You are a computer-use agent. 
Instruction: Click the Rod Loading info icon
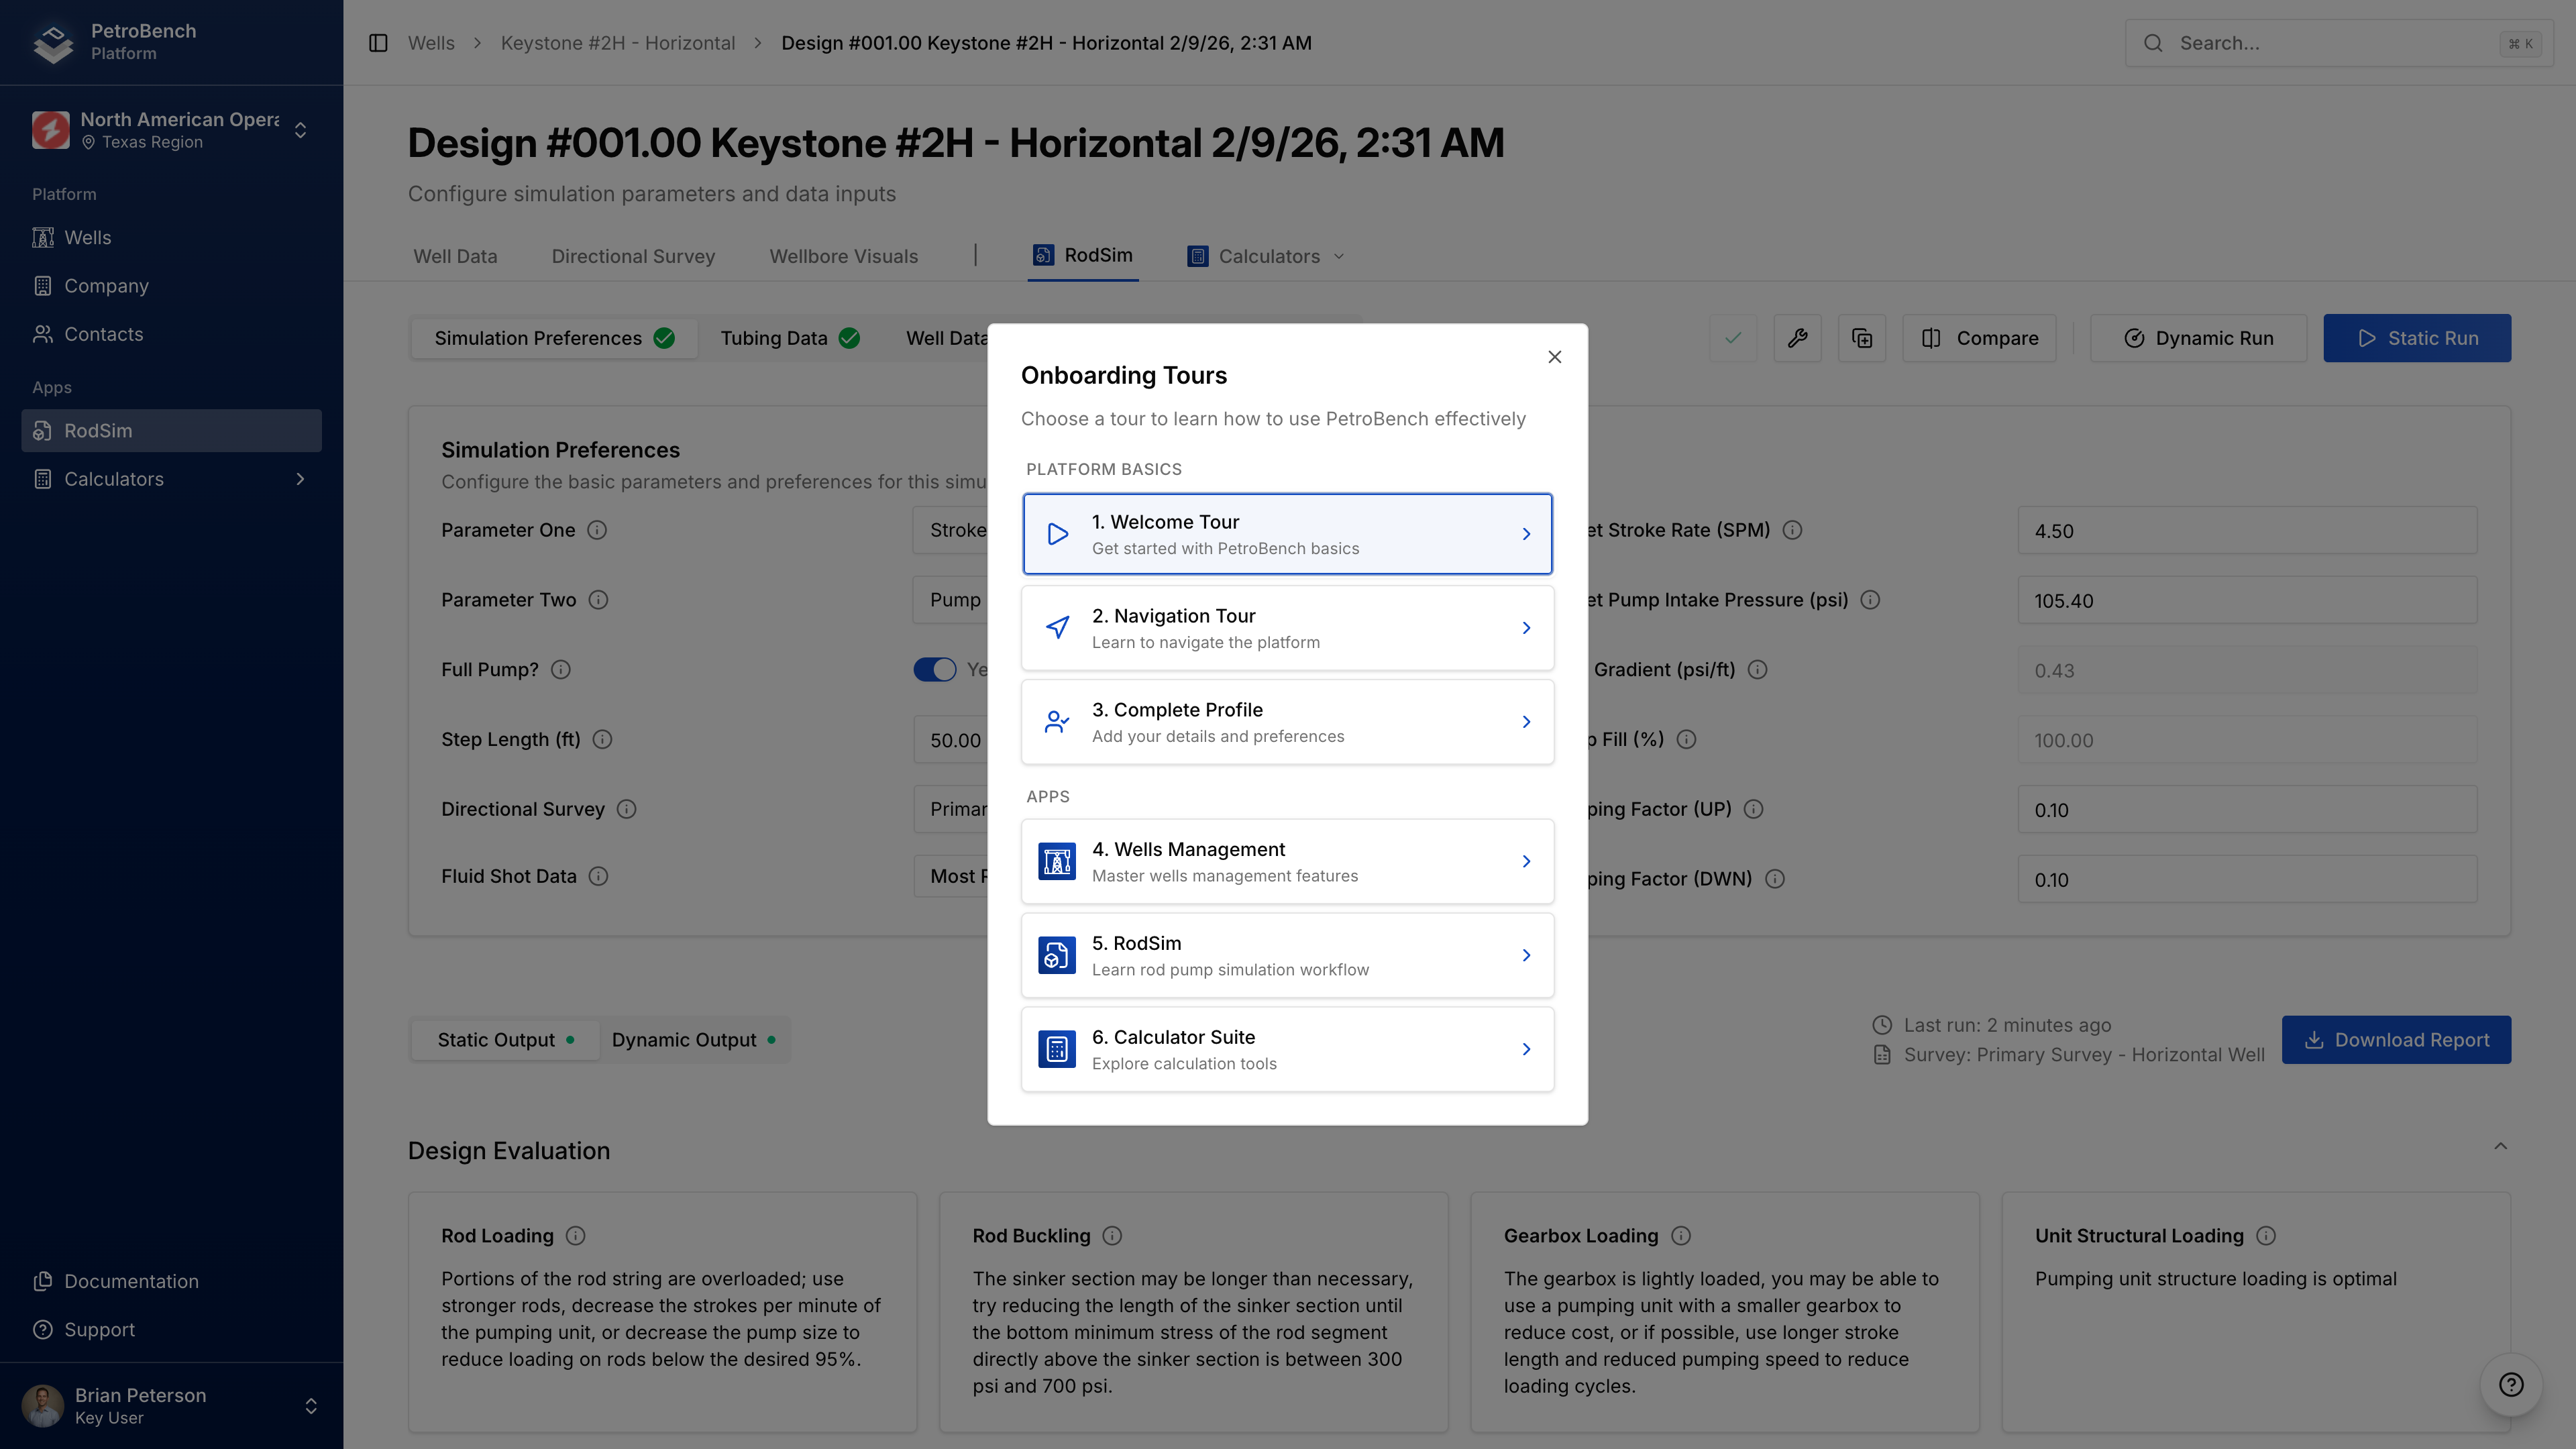click(x=575, y=1236)
